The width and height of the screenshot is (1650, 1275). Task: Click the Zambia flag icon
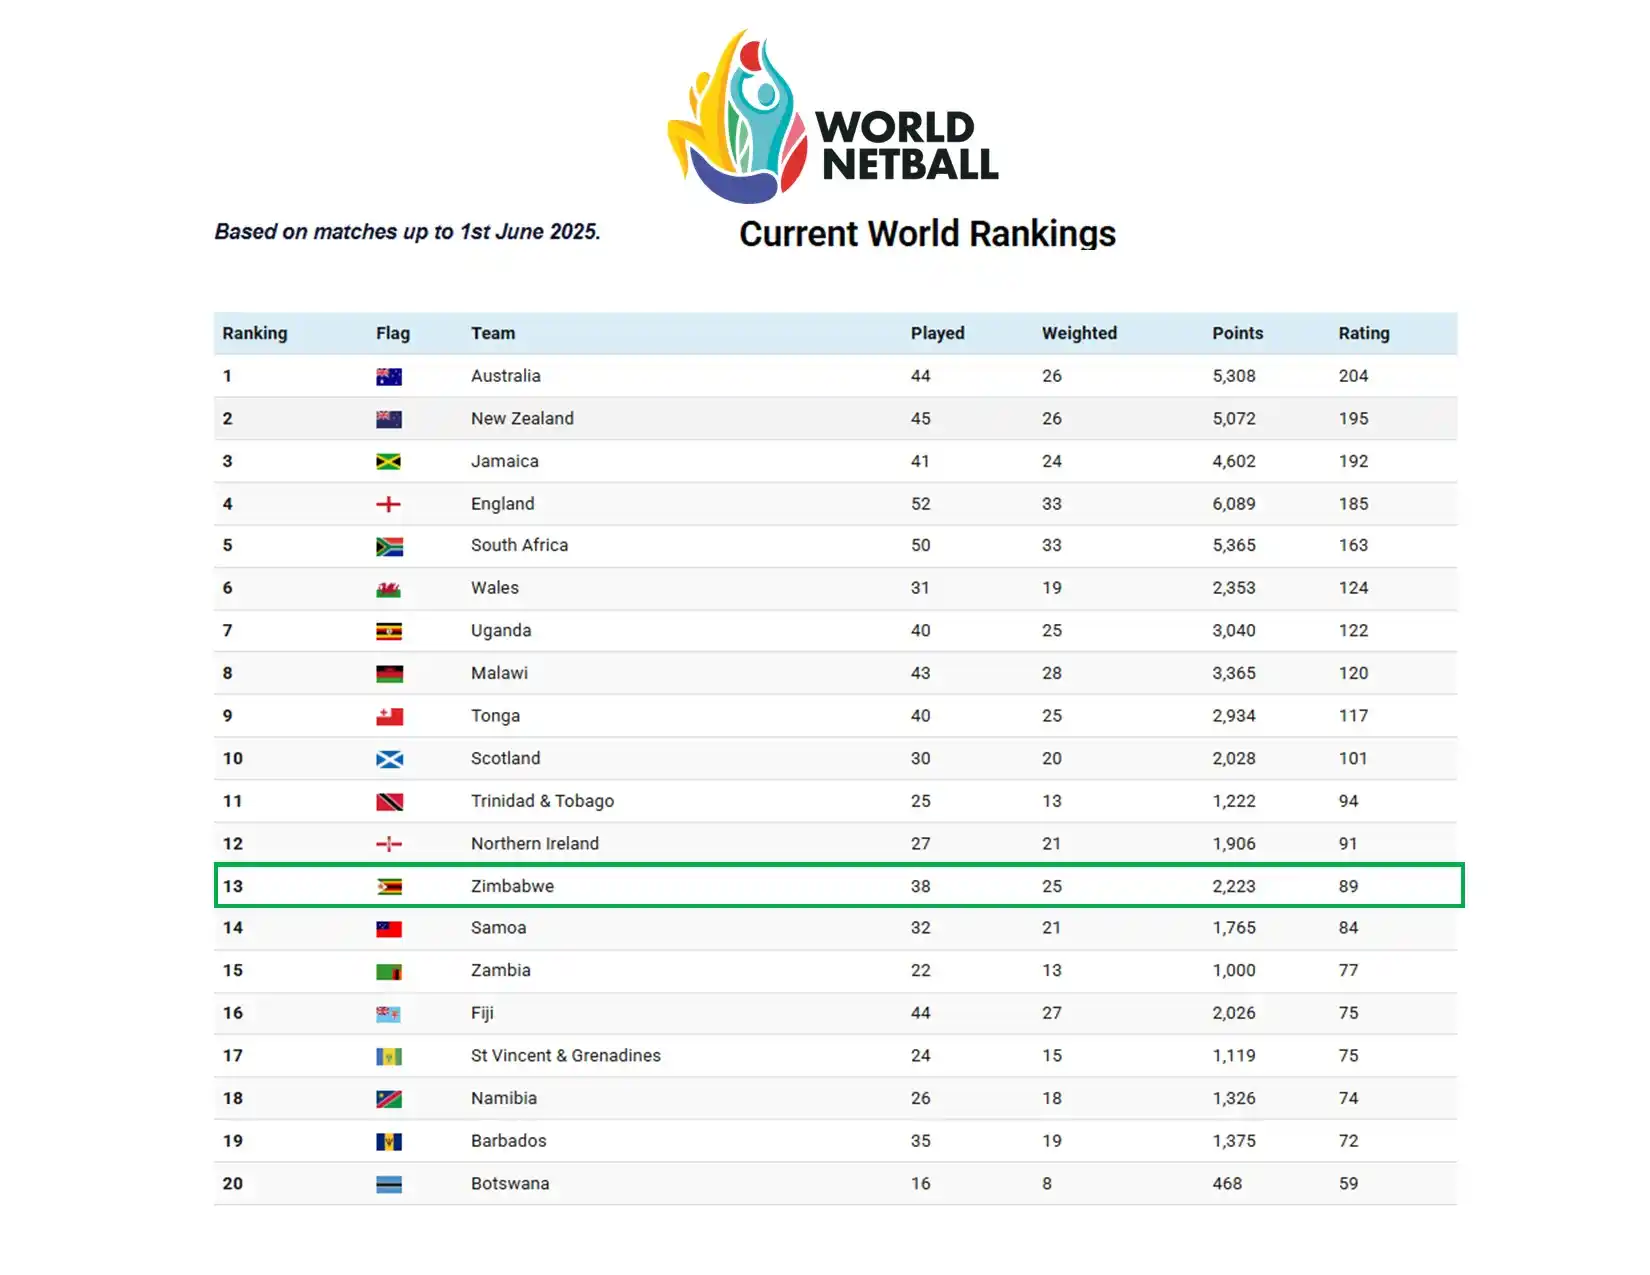pyautogui.click(x=389, y=972)
